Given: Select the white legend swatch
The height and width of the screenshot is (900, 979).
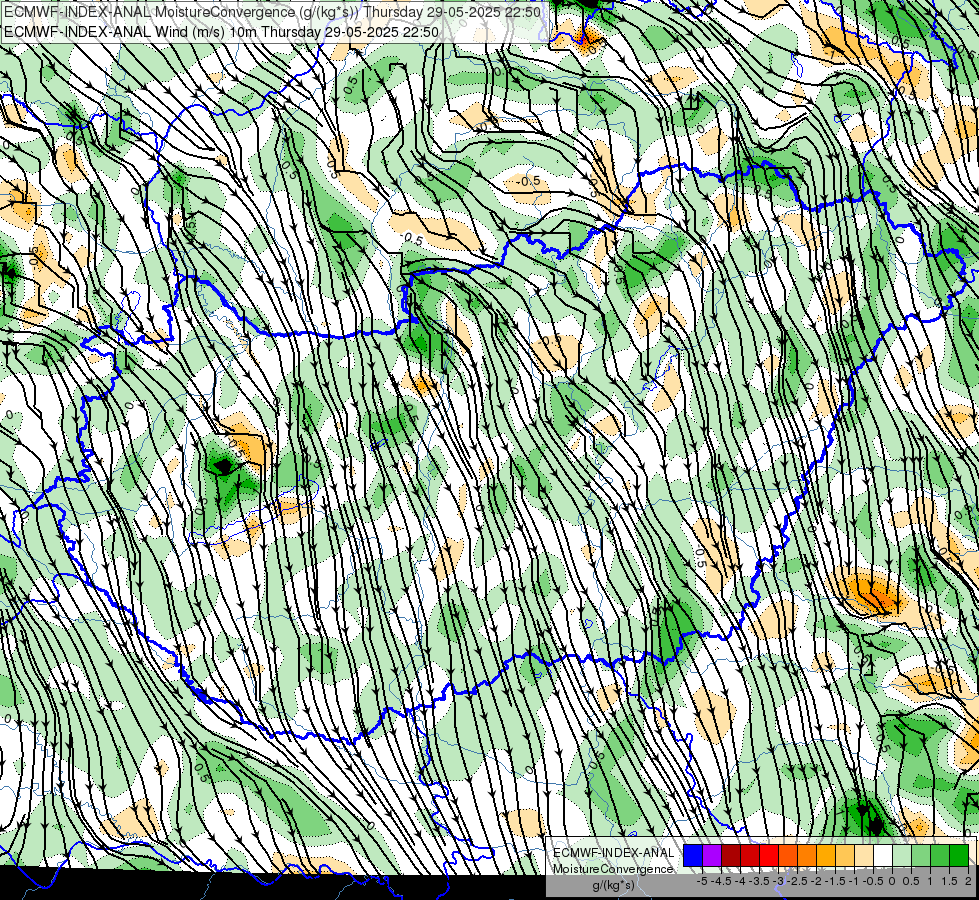Looking at the screenshot, I should [x=883, y=855].
